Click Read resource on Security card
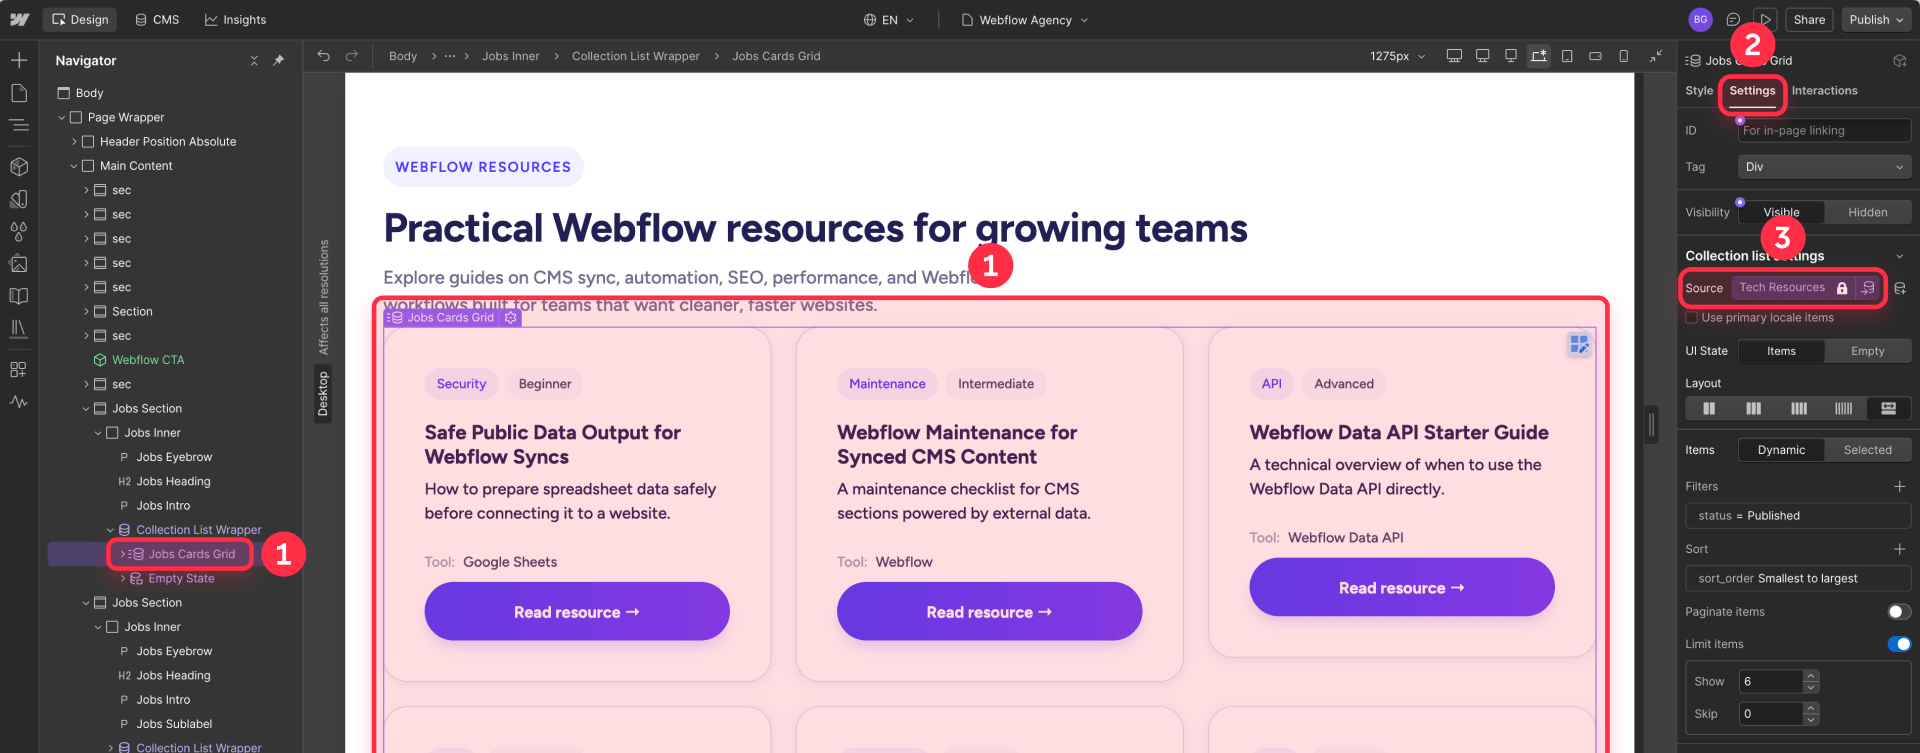 pyautogui.click(x=577, y=612)
